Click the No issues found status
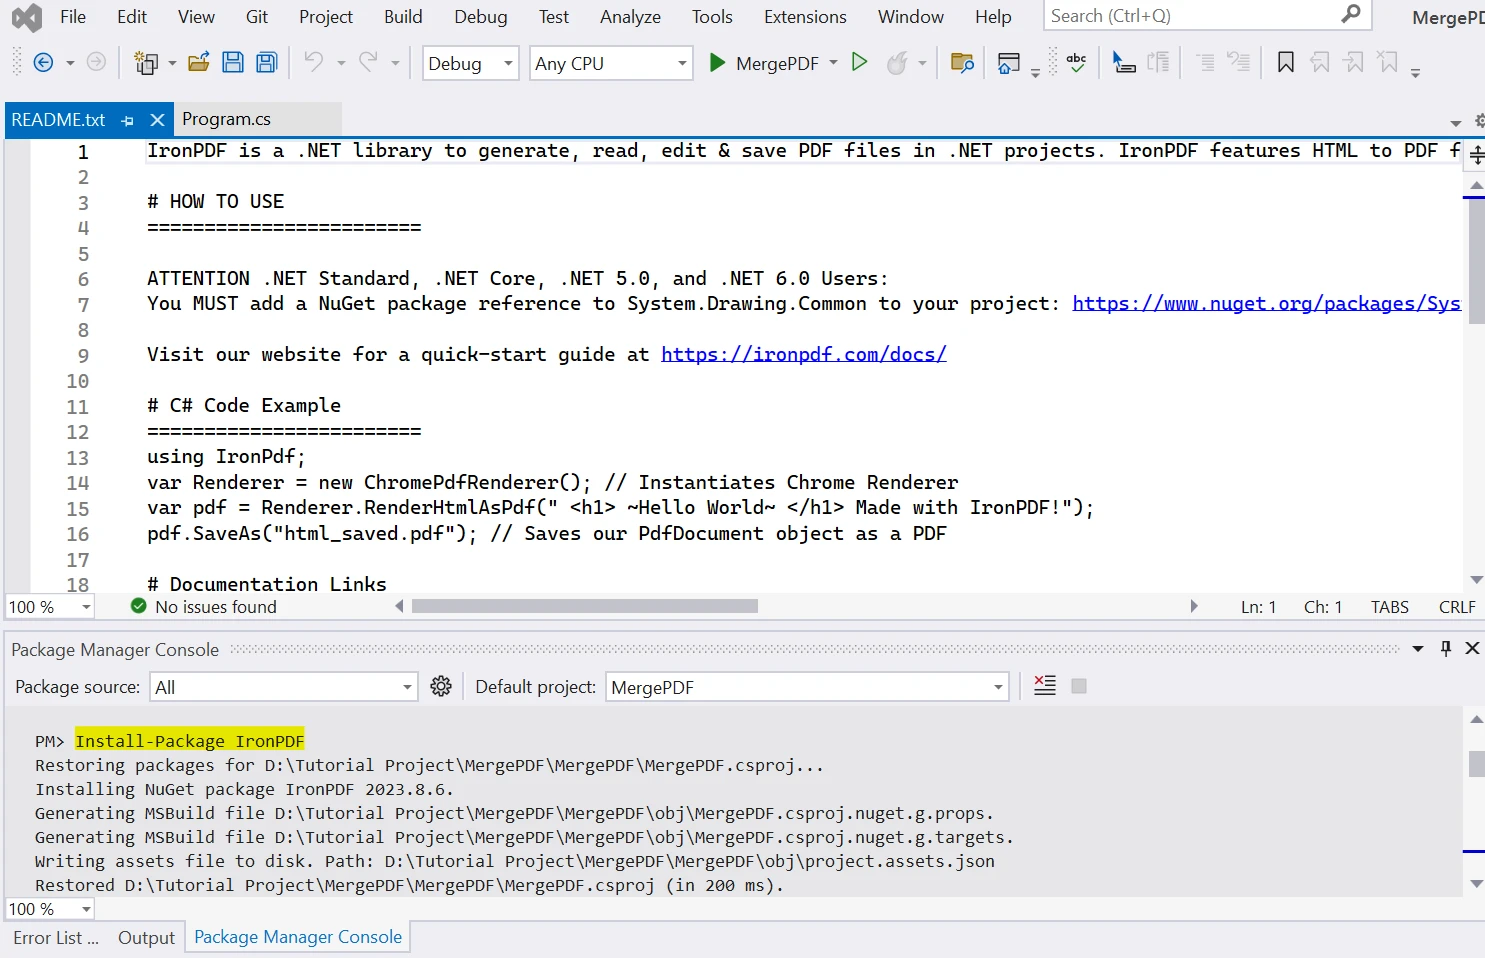The width and height of the screenshot is (1485, 958). [204, 607]
